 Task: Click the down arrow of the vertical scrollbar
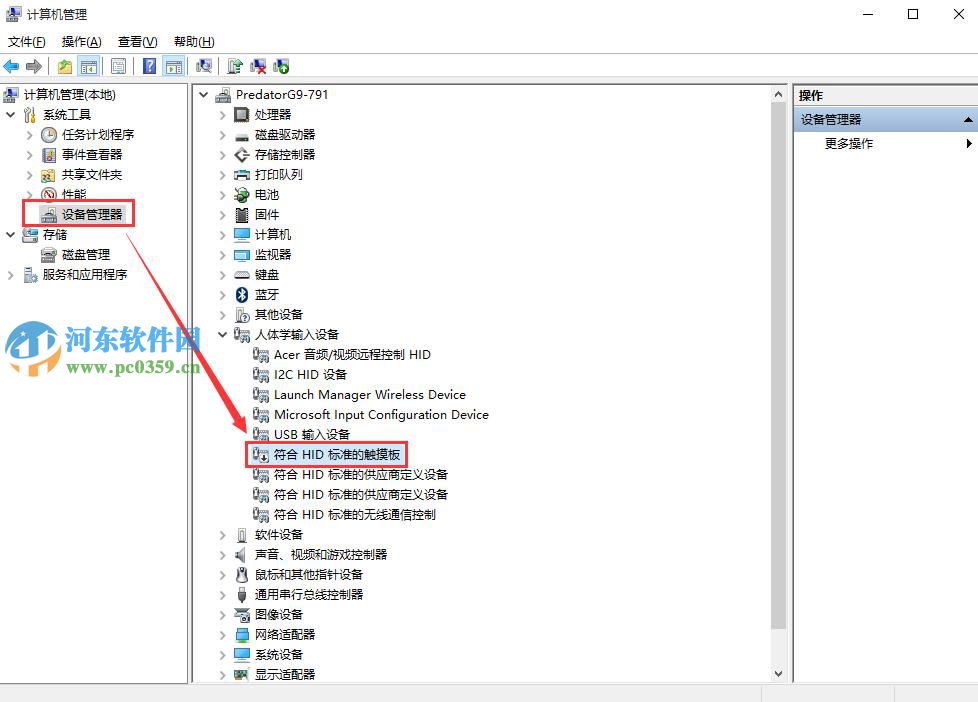coord(779,673)
